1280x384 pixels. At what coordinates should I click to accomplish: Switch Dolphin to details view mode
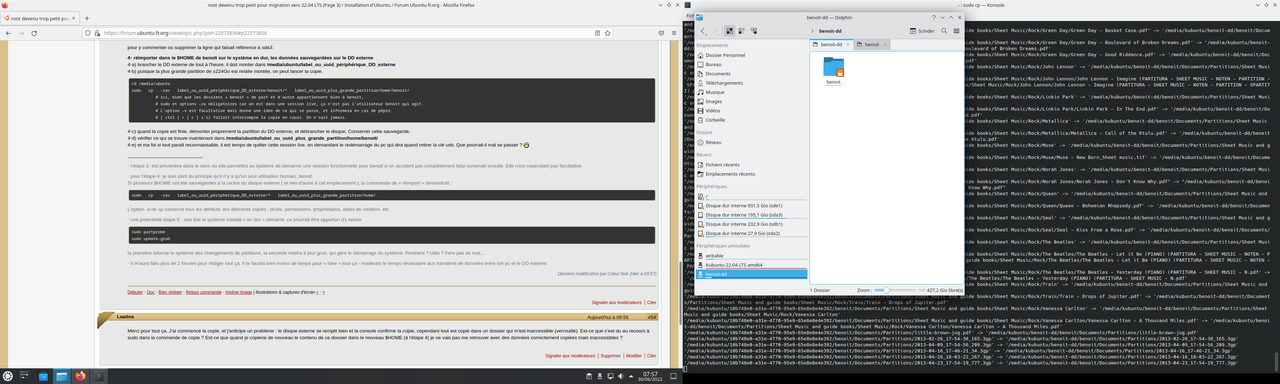pos(754,31)
